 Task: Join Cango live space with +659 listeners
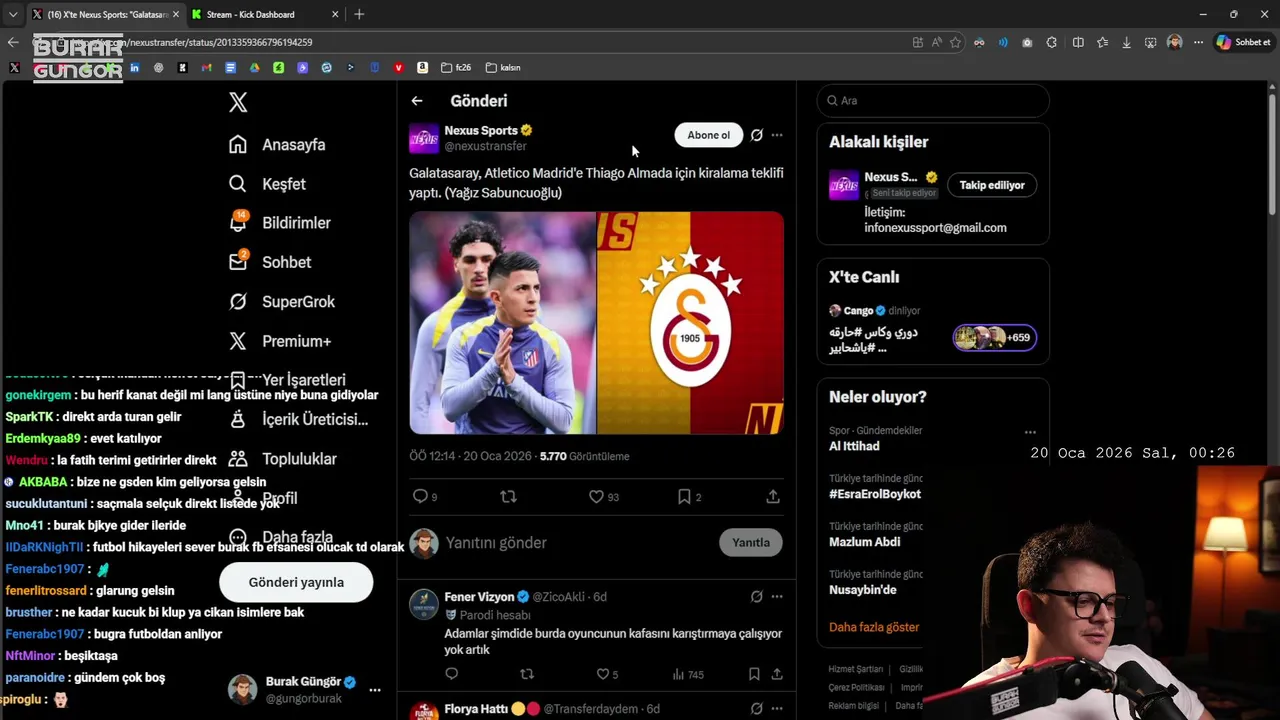click(x=994, y=338)
